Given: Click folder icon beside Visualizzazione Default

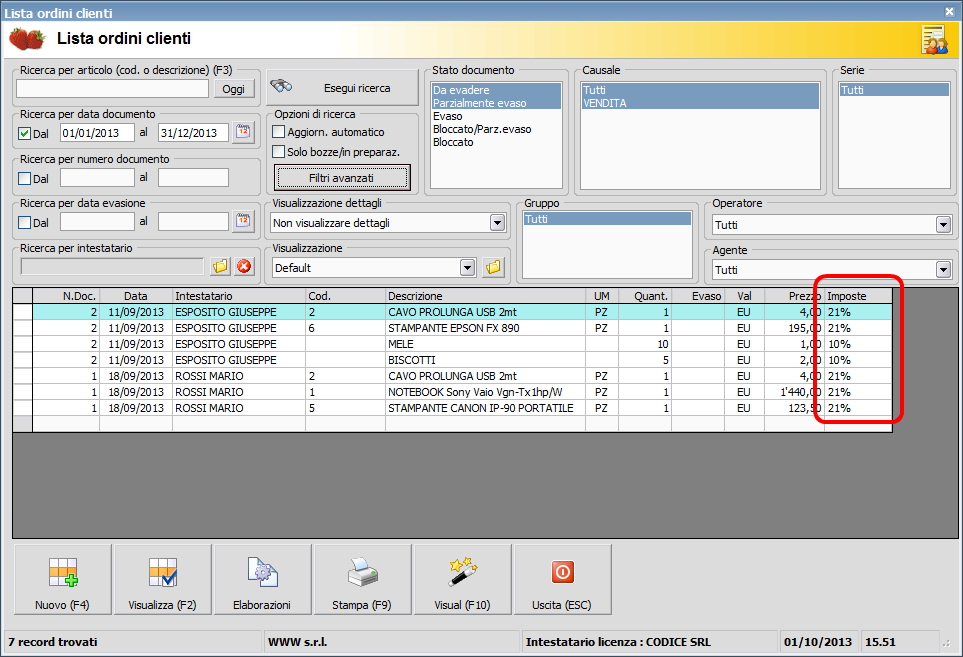Looking at the screenshot, I should [x=492, y=267].
